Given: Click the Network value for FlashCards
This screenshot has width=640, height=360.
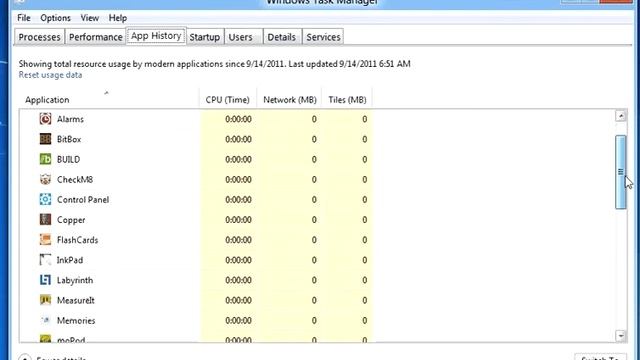Looking at the screenshot, I should (314, 240).
